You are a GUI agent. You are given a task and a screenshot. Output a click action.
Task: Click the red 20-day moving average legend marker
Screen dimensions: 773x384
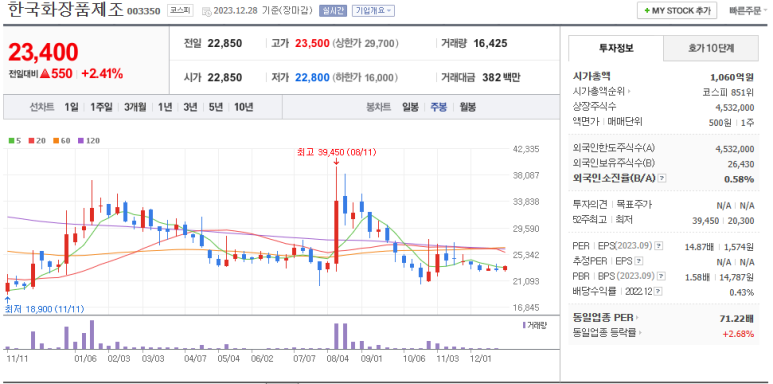coord(32,141)
